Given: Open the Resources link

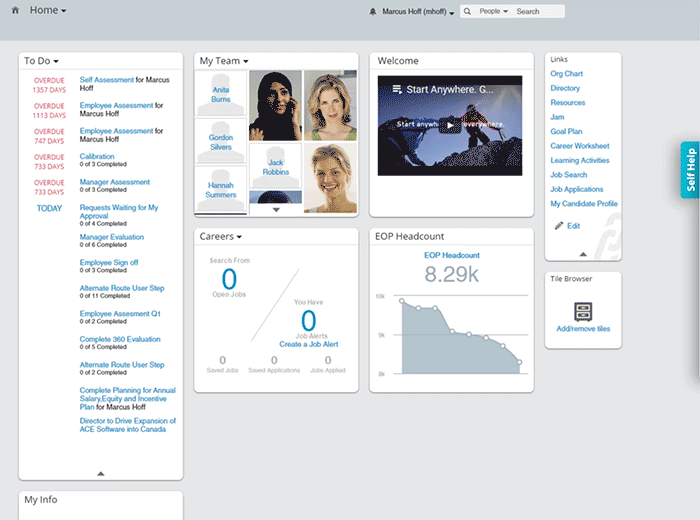Looking at the screenshot, I should [567, 102].
